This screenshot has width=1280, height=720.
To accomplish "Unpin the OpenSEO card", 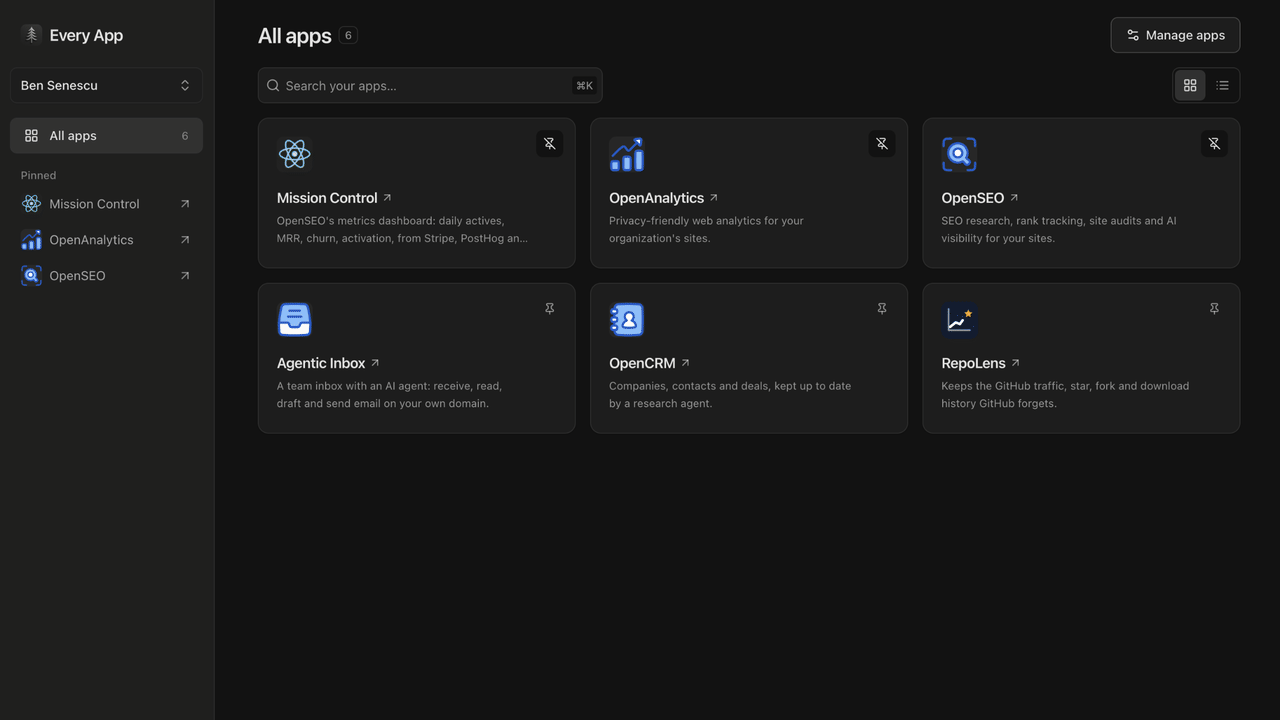I will point(1213,144).
